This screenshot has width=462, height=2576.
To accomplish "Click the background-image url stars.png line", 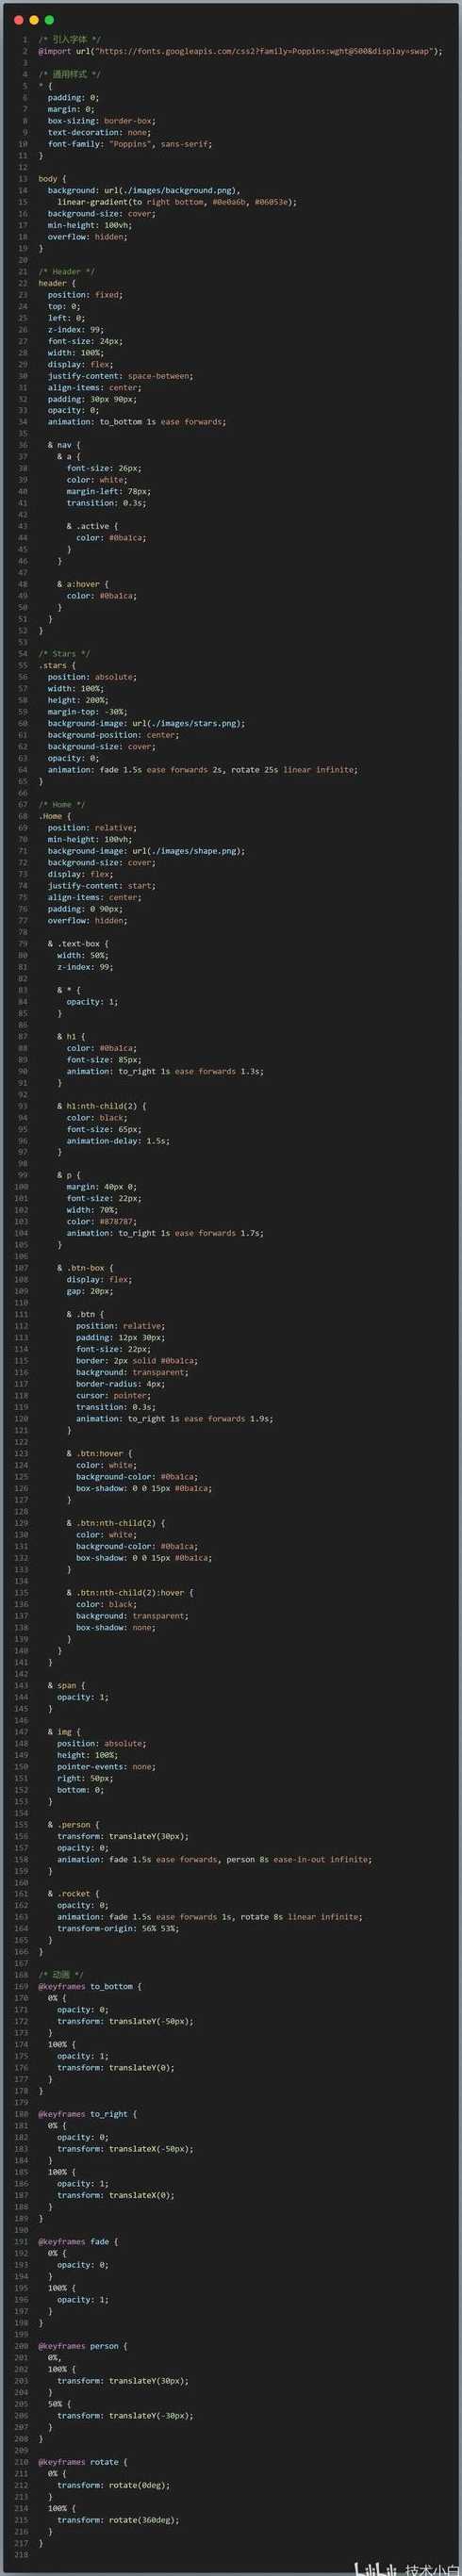I will click(x=146, y=723).
